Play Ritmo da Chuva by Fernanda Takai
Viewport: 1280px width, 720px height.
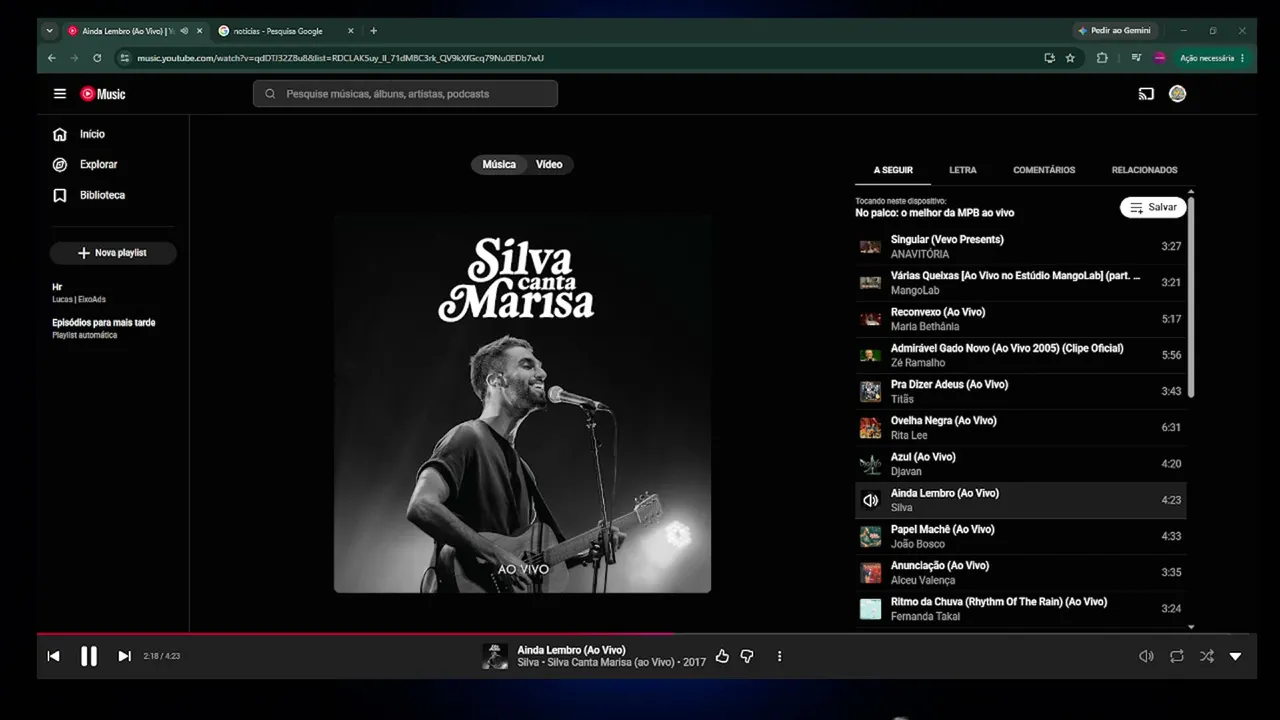pos(1021,609)
